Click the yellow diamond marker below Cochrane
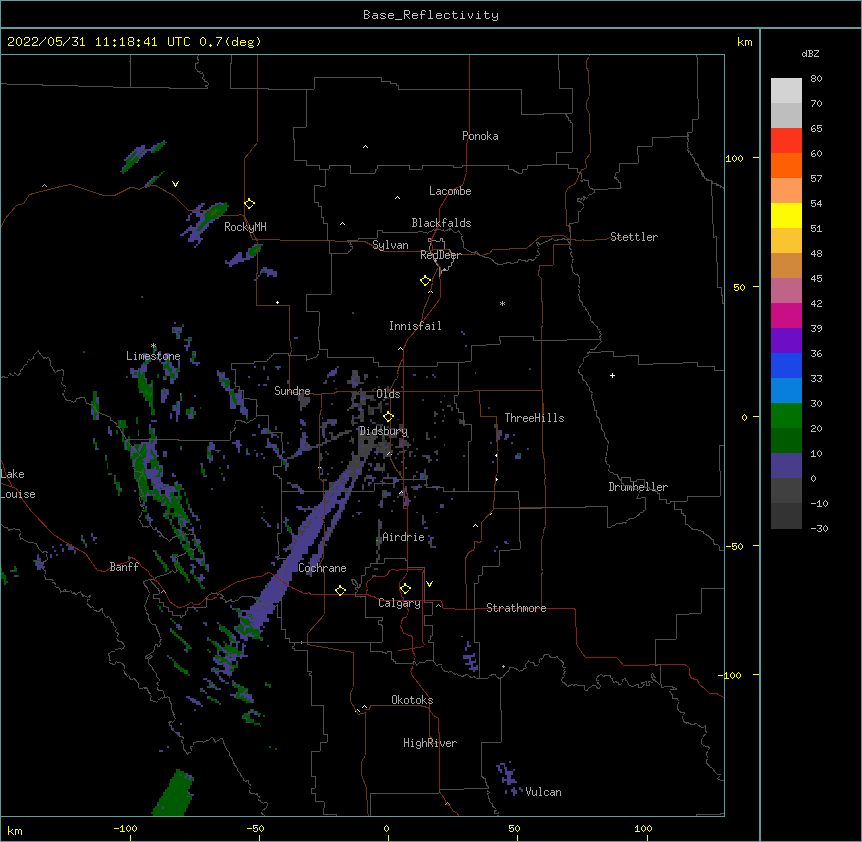The width and height of the screenshot is (862, 842). [x=340, y=591]
